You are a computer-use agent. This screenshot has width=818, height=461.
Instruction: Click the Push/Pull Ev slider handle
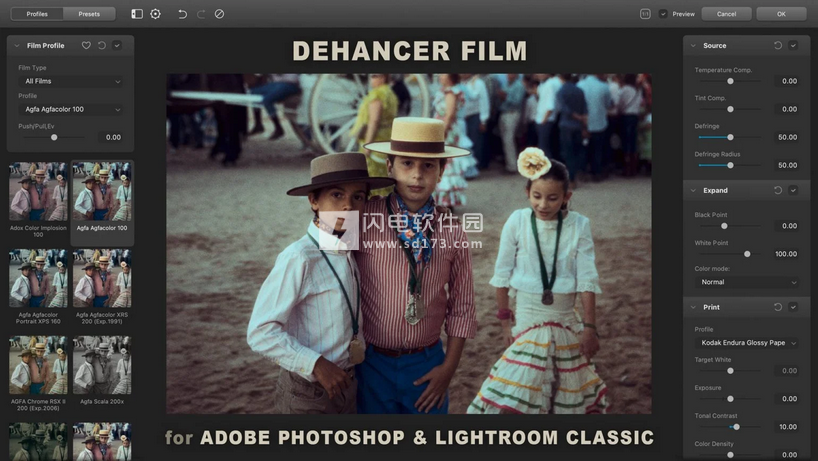54,137
